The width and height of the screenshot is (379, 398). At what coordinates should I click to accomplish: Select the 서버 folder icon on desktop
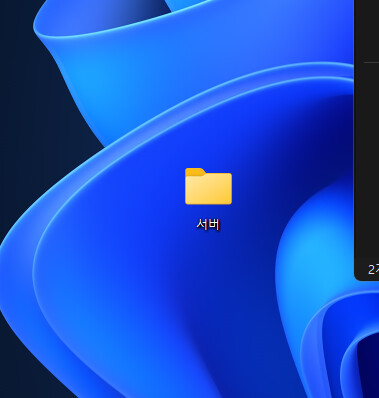pyautogui.click(x=208, y=186)
